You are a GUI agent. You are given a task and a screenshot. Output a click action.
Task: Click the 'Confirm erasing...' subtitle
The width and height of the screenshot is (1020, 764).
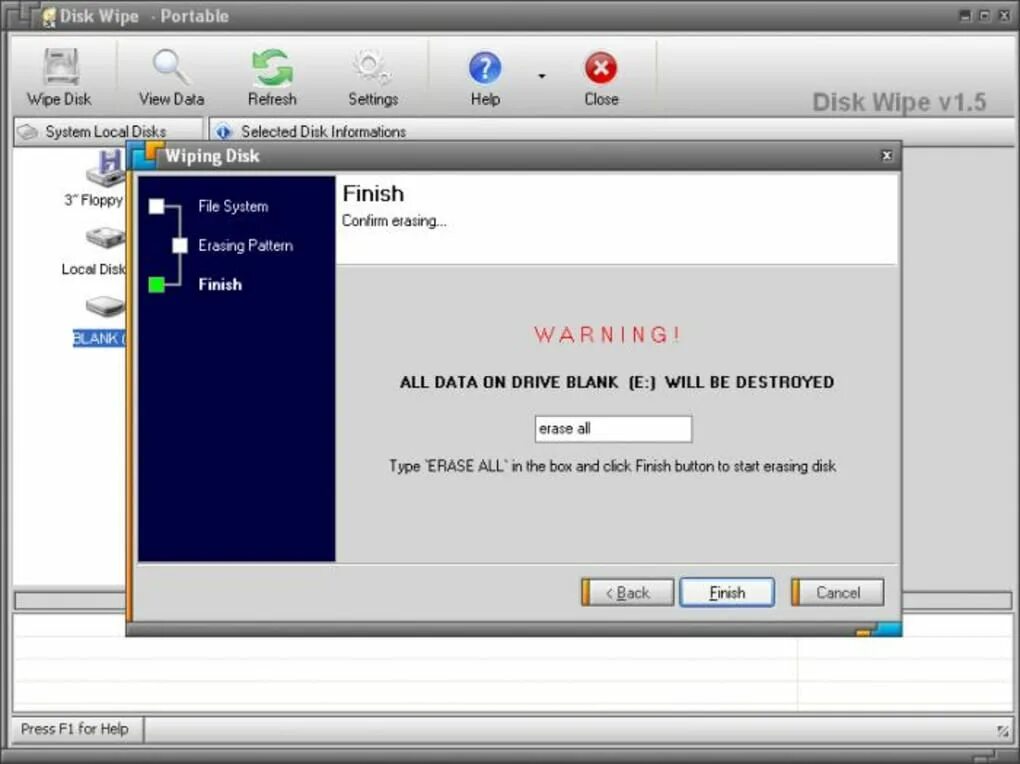point(394,221)
